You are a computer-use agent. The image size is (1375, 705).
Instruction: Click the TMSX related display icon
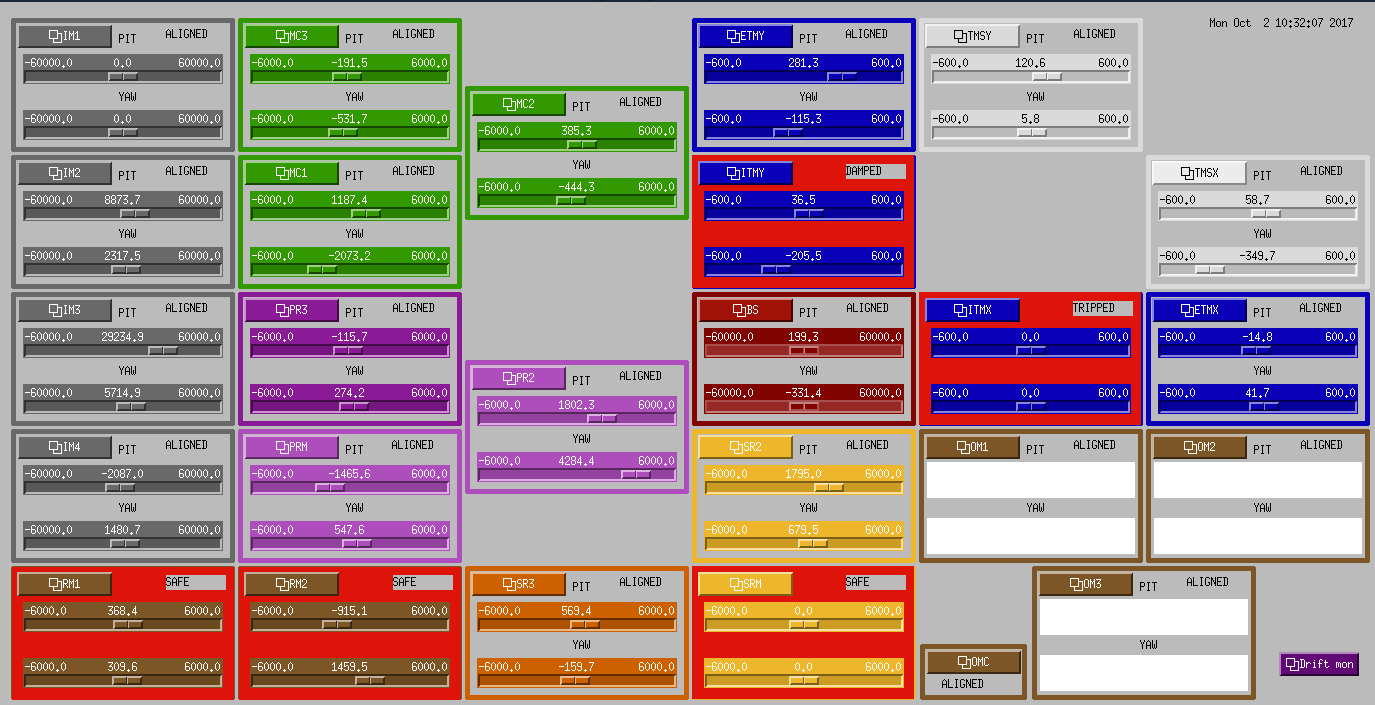pyautogui.click(x=1199, y=173)
